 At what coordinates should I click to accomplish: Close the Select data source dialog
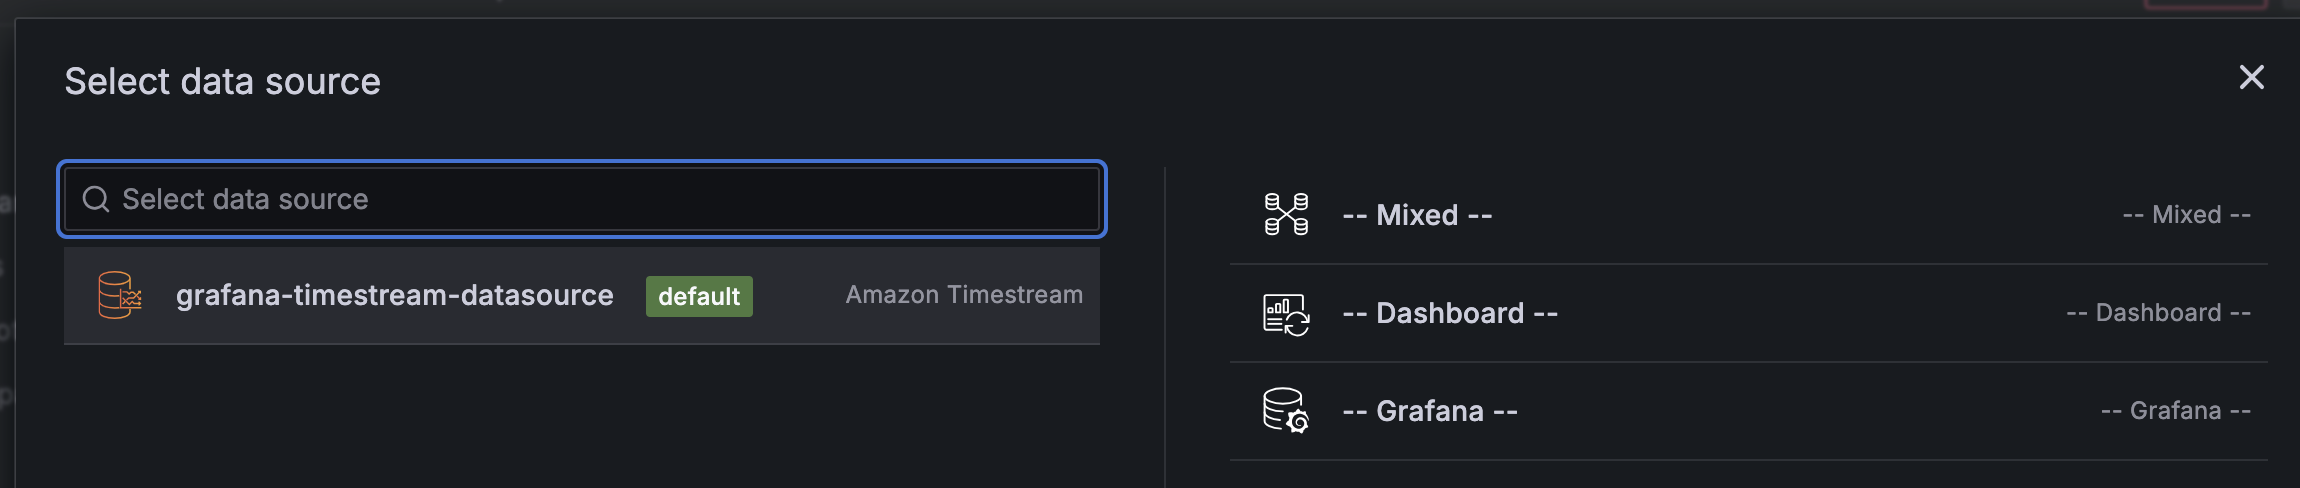2251,77
